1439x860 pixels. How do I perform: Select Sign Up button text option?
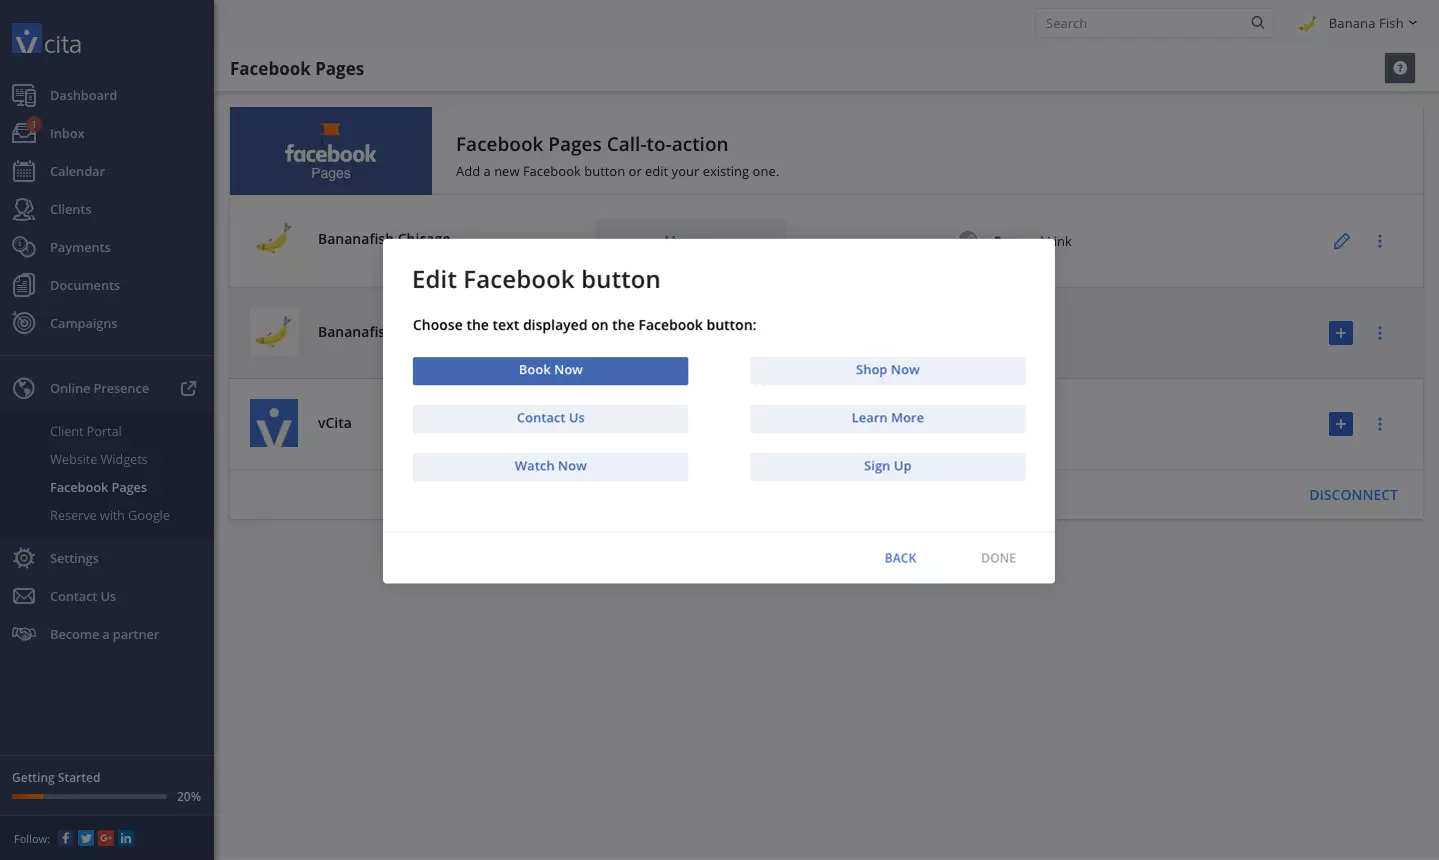tap(888, 466)
